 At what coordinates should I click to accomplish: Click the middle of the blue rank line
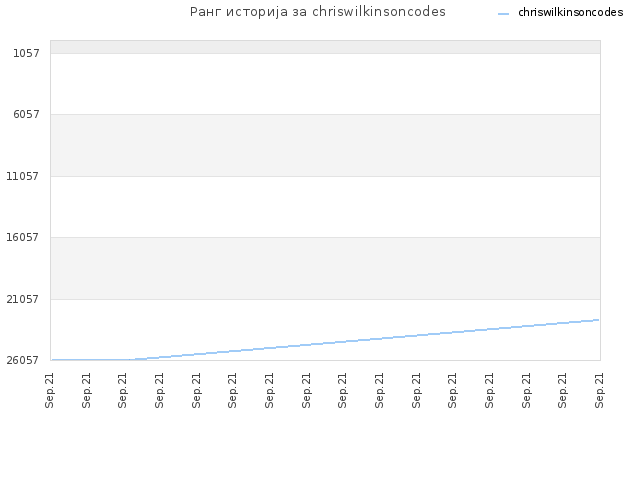[x=325, y=343]
